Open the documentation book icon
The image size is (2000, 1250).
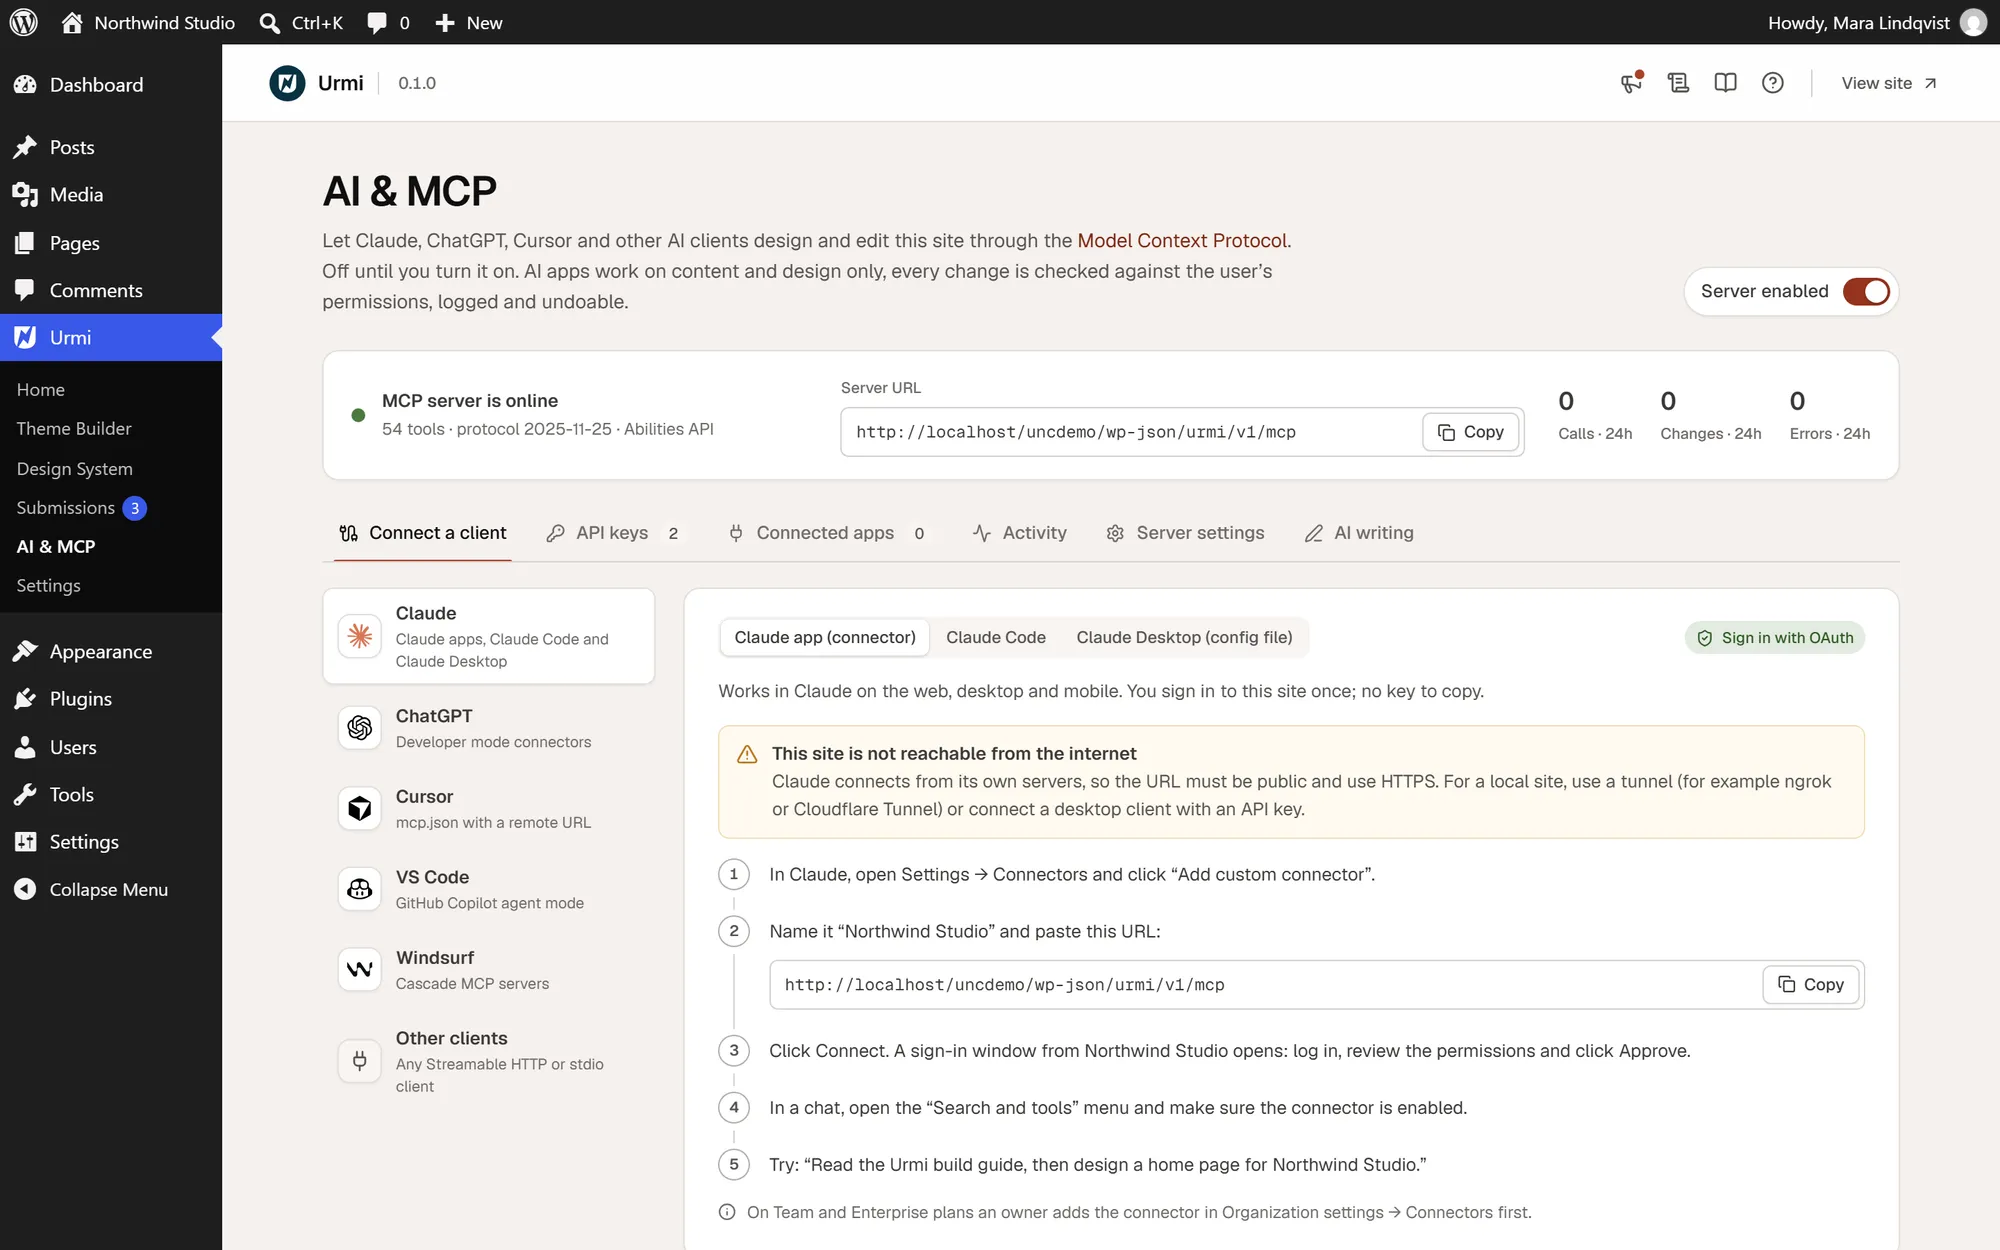(1725, 83)
